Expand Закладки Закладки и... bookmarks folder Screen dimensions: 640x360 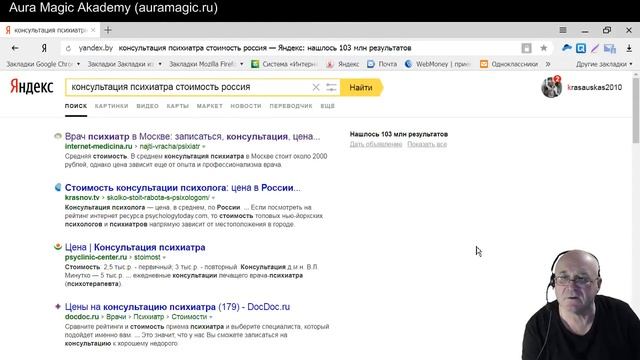(124, 64)
